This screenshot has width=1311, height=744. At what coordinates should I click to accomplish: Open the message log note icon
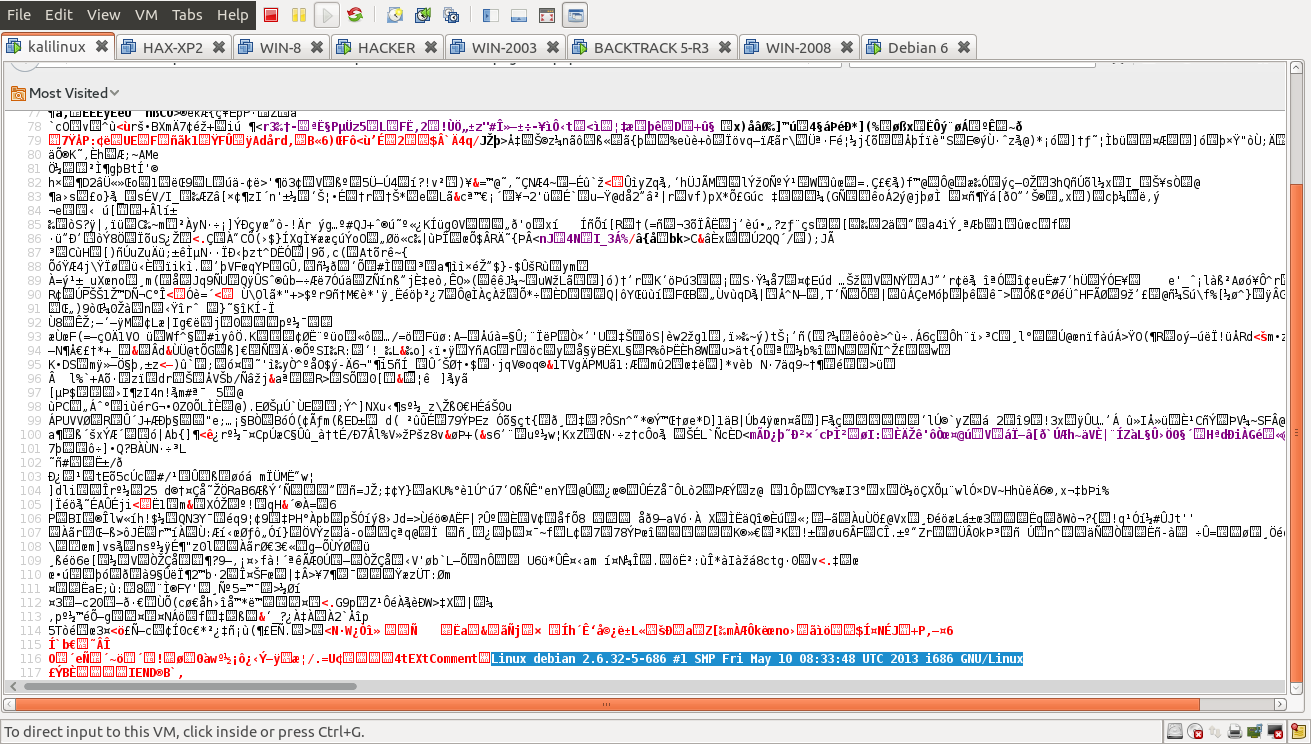tap(1298, 732)
